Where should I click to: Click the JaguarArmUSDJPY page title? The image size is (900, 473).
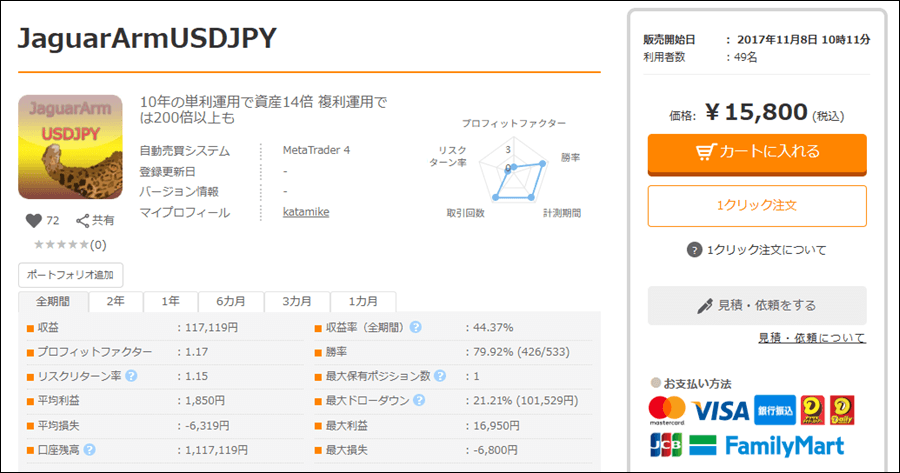click(148, 38)
